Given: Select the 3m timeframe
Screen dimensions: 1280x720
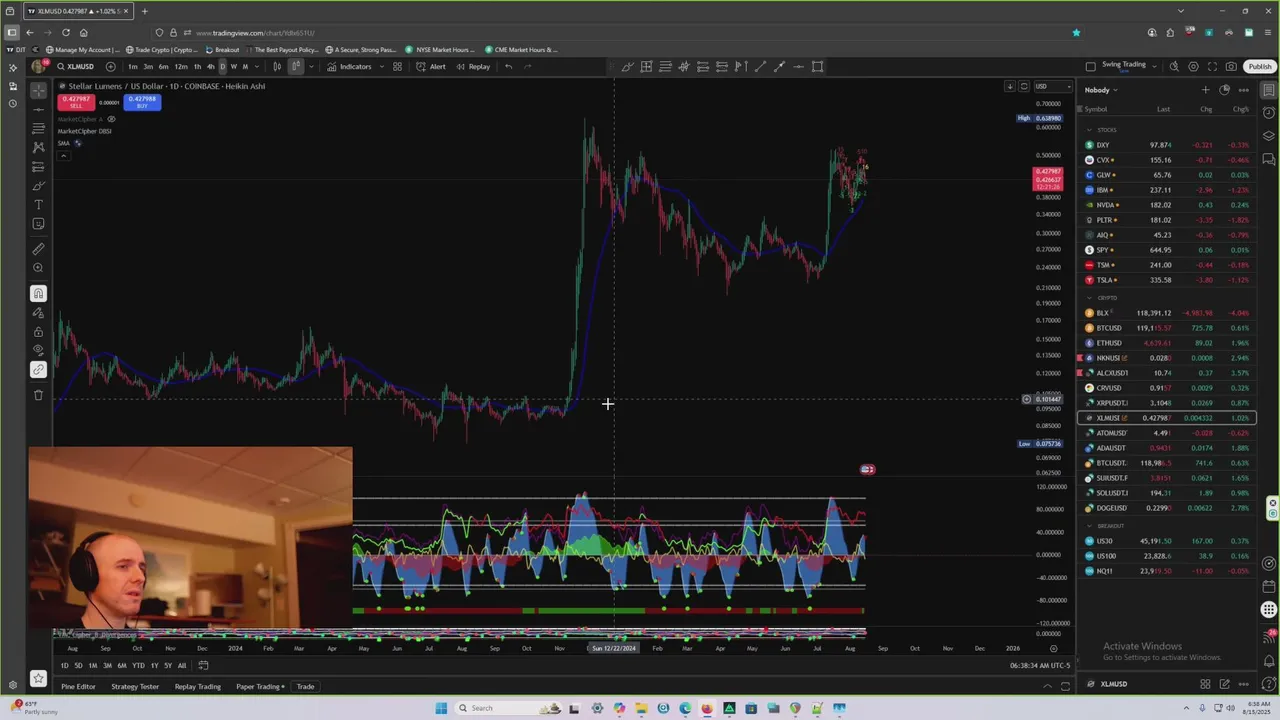Looking at the screenshot, I should [x=148, y=67].
